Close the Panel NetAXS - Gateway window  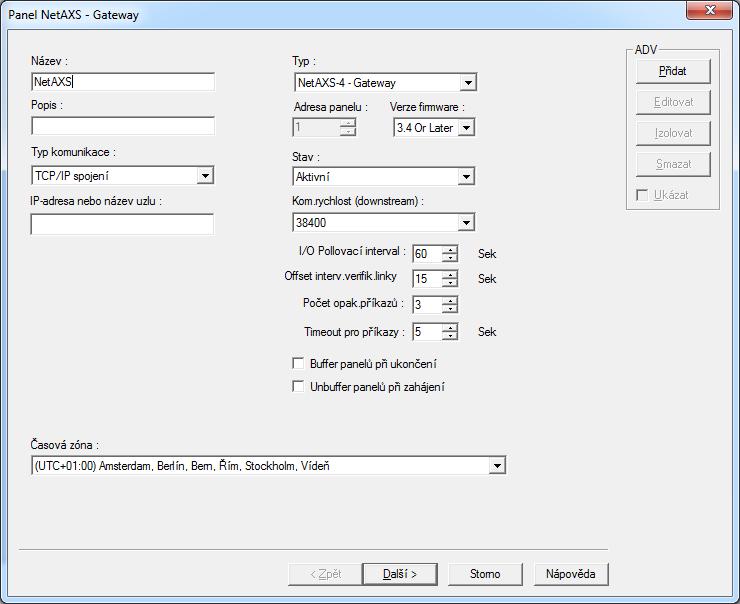tap(709, 10)
